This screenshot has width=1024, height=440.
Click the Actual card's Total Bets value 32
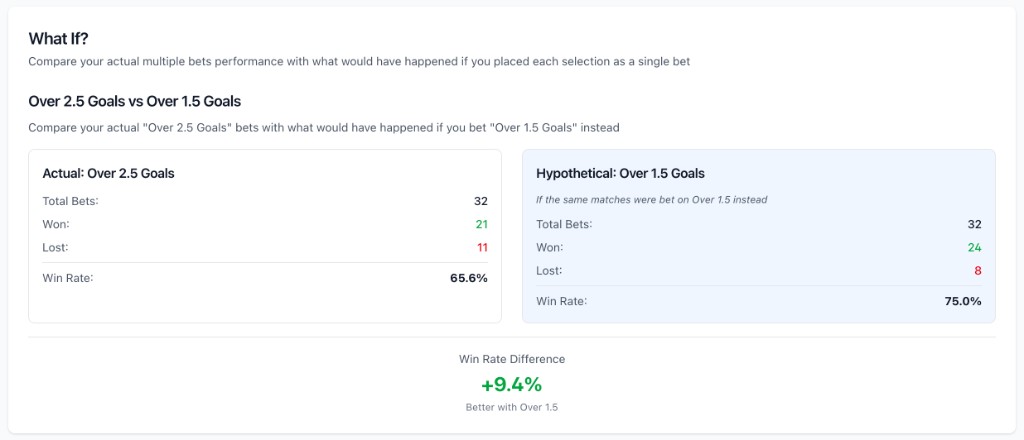(480, 201)
